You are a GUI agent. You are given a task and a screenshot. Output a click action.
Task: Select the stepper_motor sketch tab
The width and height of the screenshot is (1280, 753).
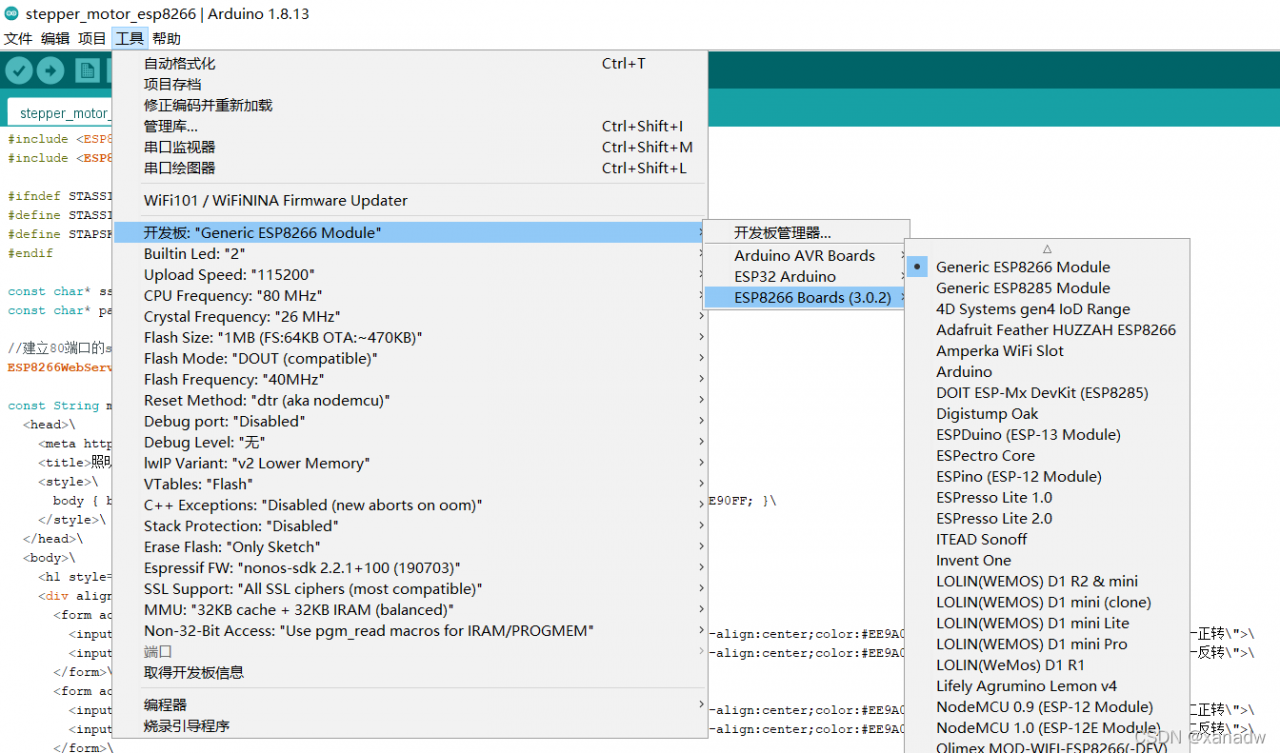pyautogui.click(x=62, y=113)
